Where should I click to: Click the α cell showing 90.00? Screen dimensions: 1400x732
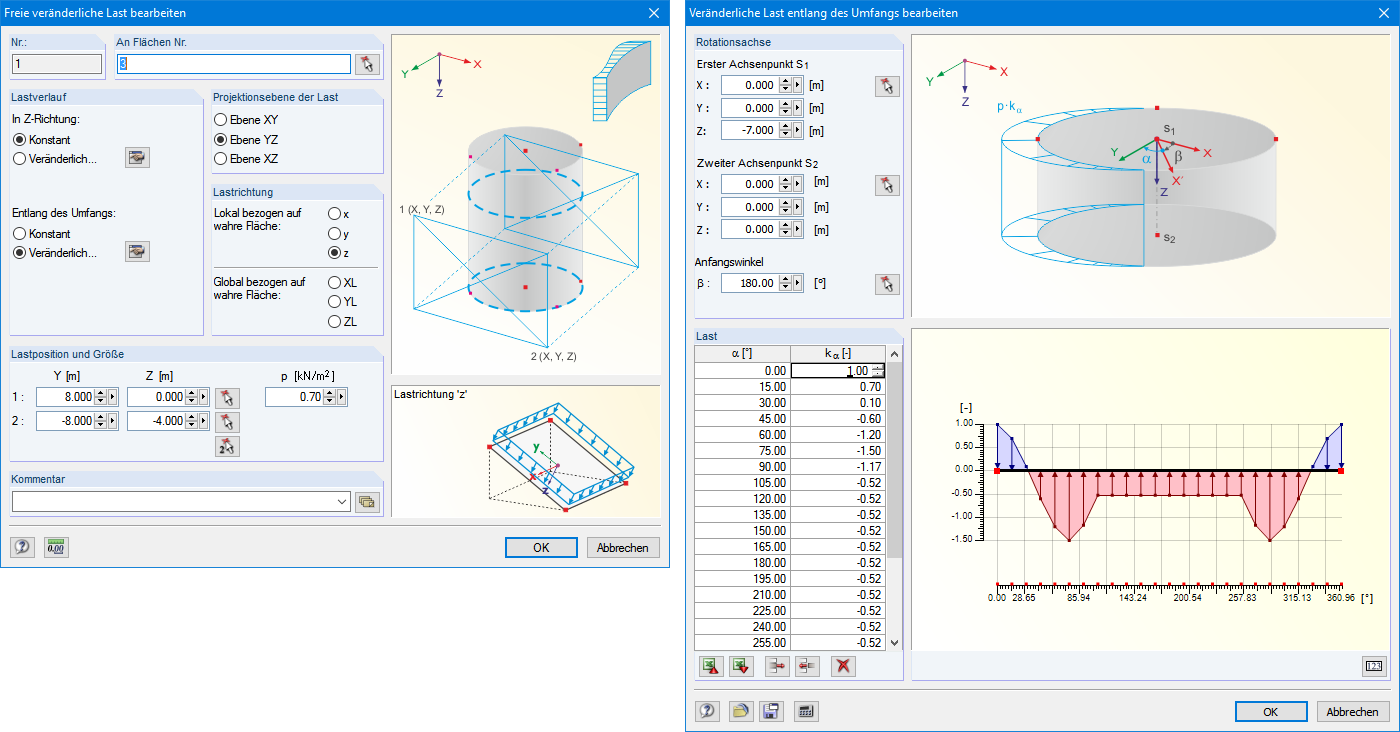point(742,466)
